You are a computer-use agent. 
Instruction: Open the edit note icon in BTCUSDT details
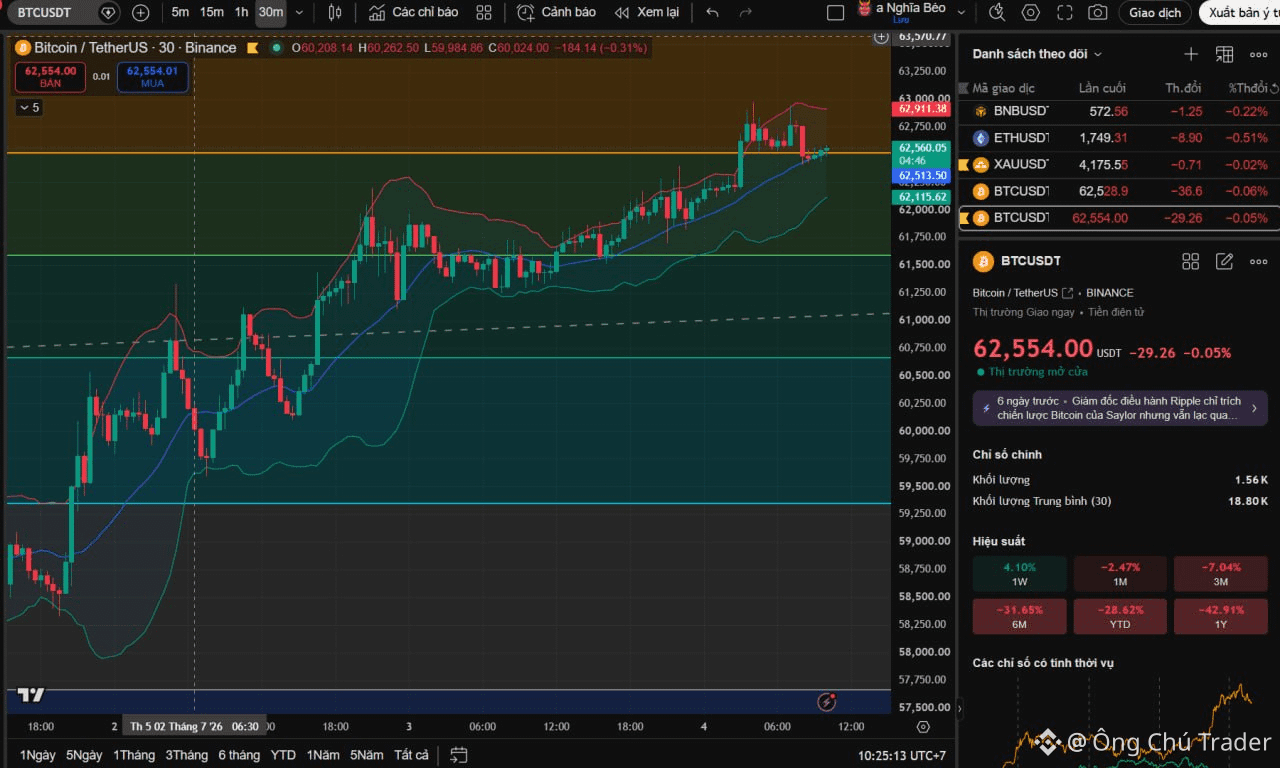coord(1224,261)
